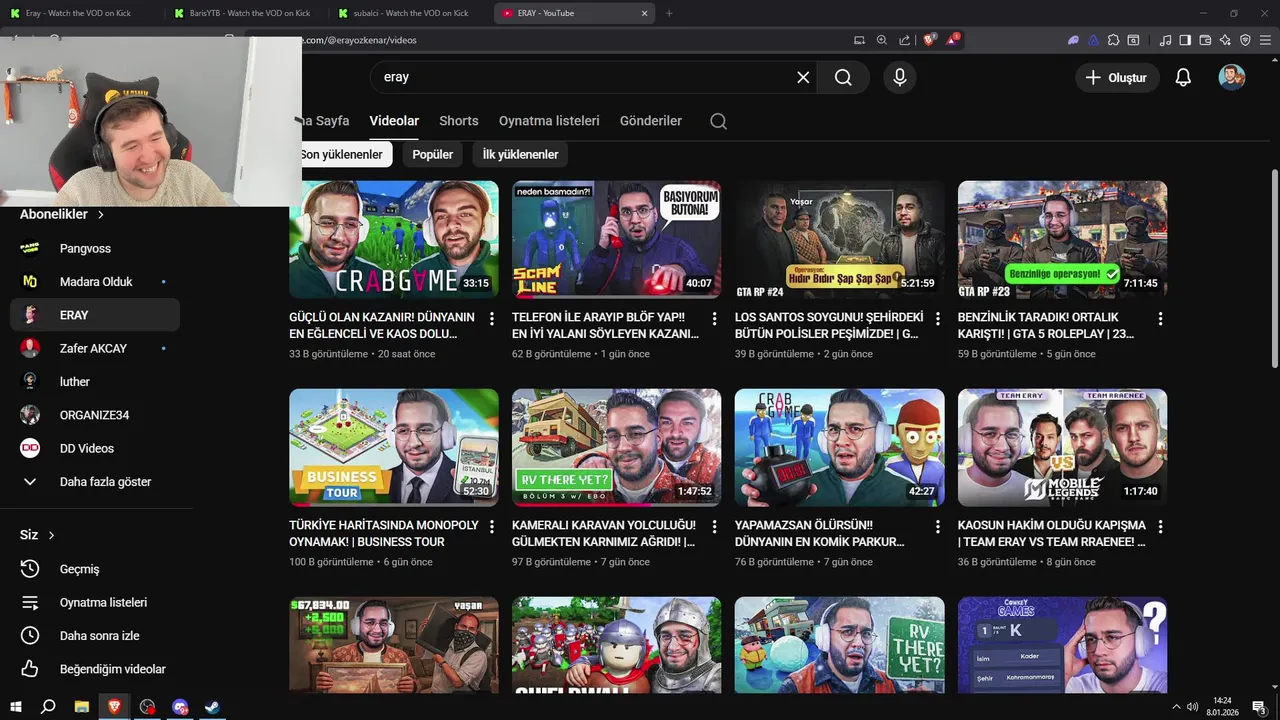Open Brave Wallet icon in toolbar

[x=1205, y=40]
